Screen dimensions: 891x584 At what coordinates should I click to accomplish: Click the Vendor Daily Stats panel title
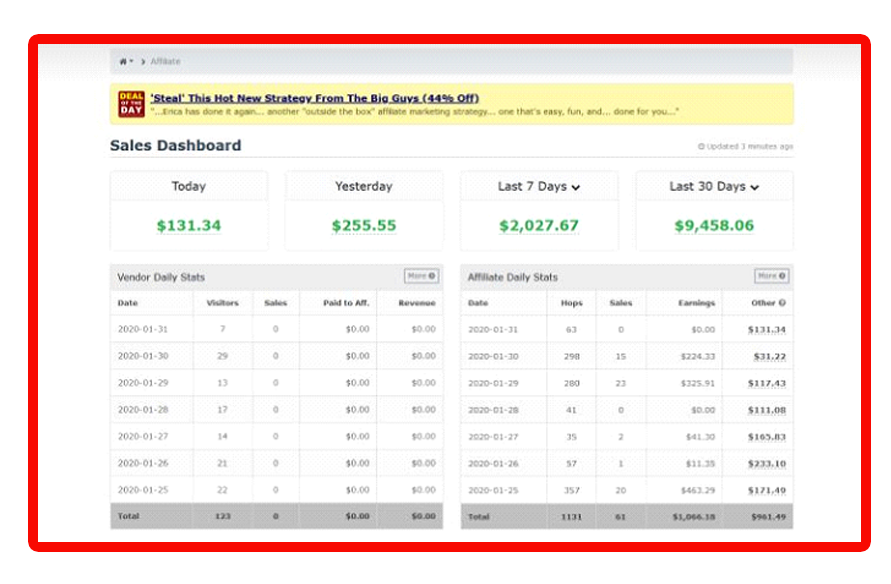161,277
